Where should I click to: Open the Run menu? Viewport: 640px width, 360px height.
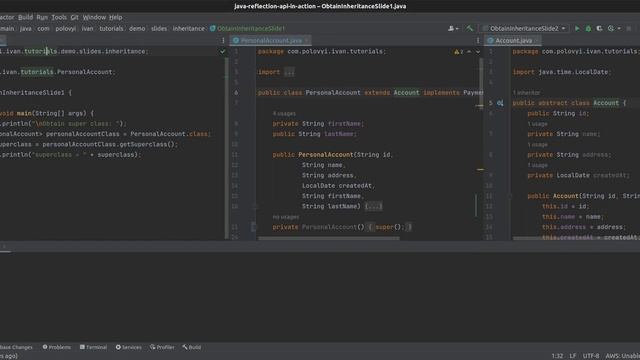pyautogui.click(x=42, y=17)
